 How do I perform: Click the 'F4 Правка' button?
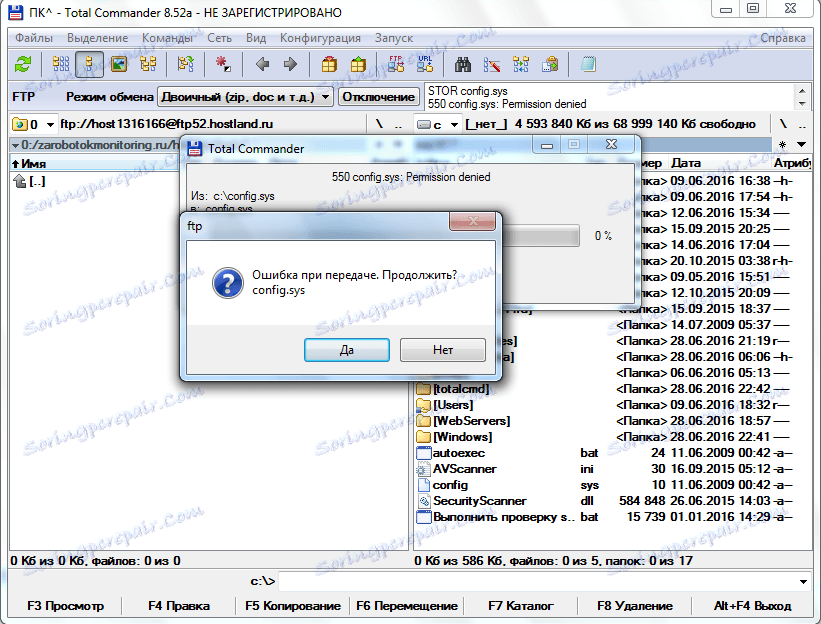[x=179, y=606]
